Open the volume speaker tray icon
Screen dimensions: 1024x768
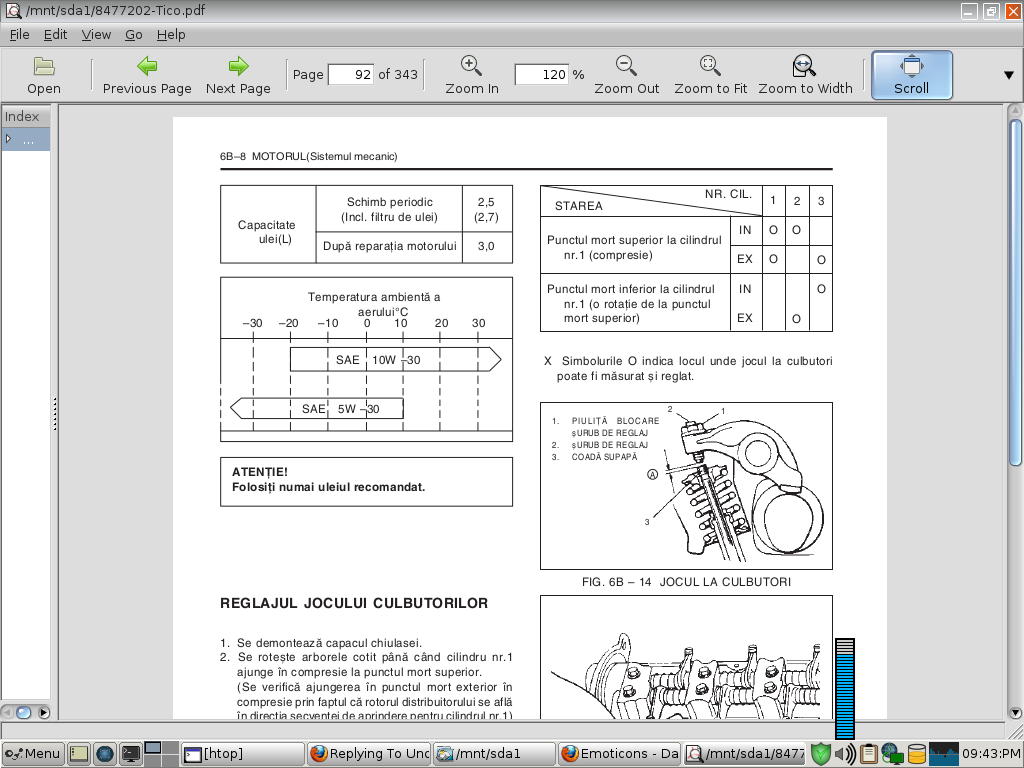click(845, 754)
